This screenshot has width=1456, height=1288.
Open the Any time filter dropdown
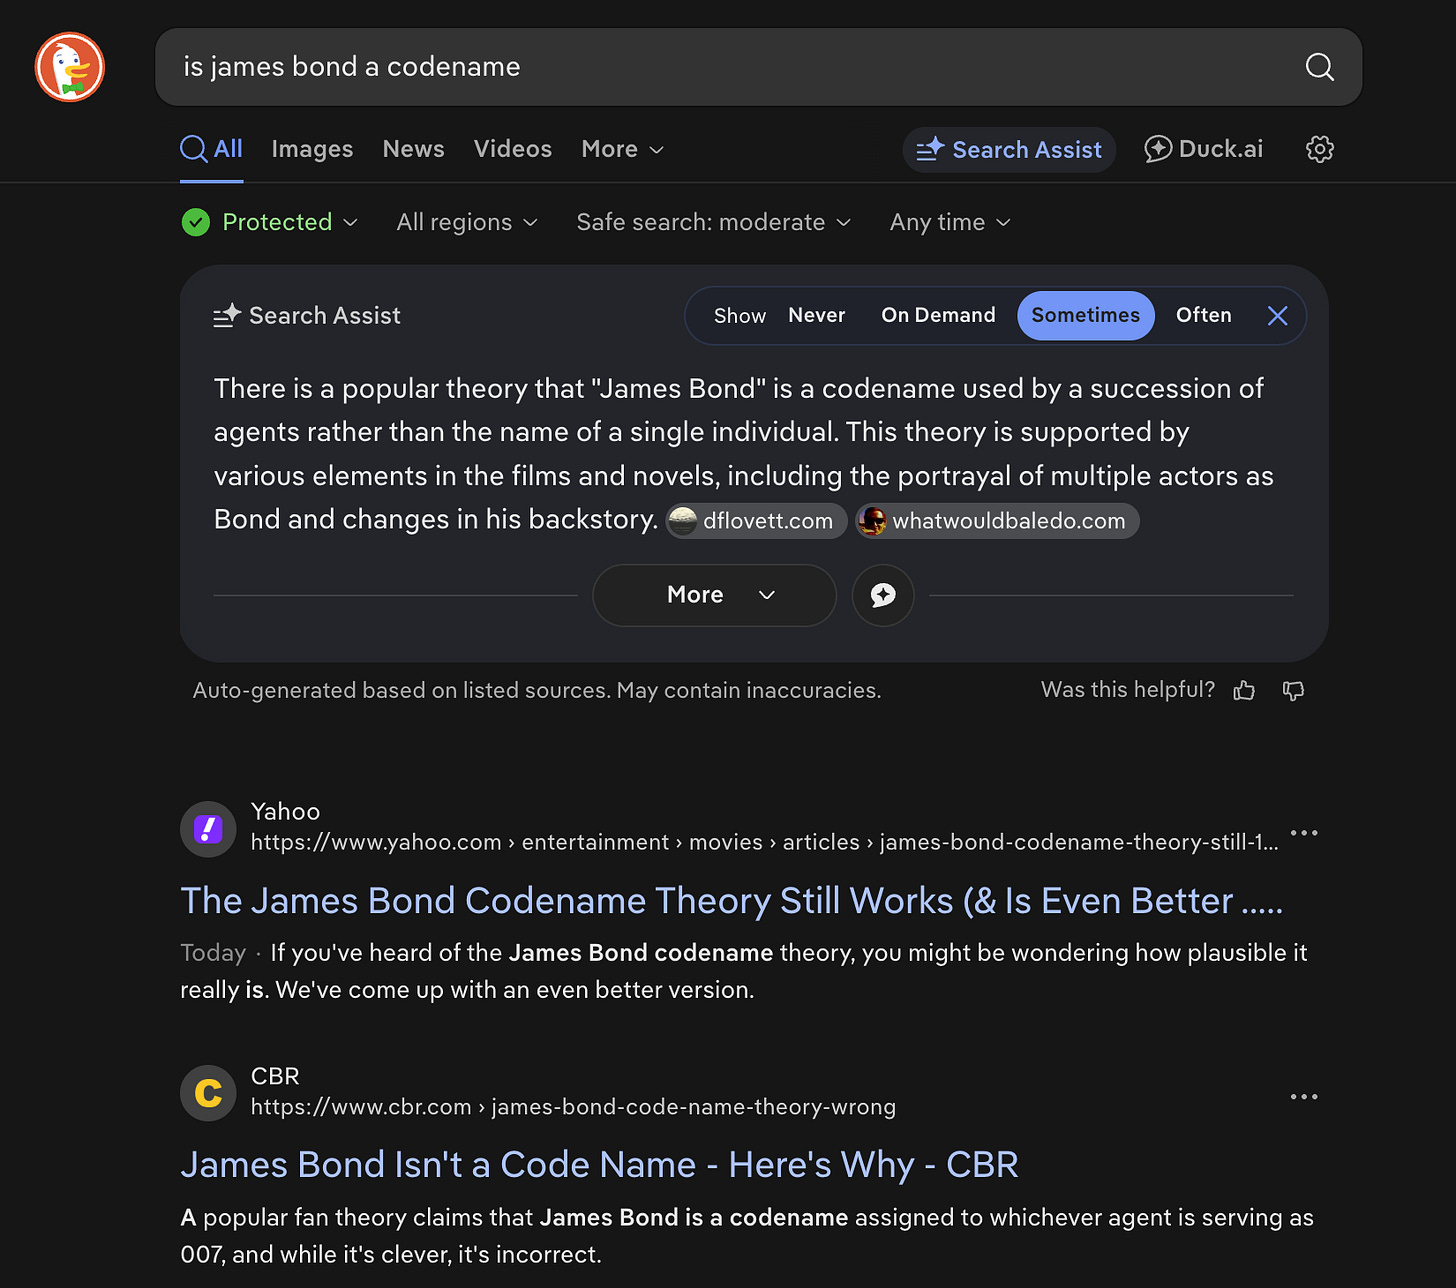[x=950, y=222]
